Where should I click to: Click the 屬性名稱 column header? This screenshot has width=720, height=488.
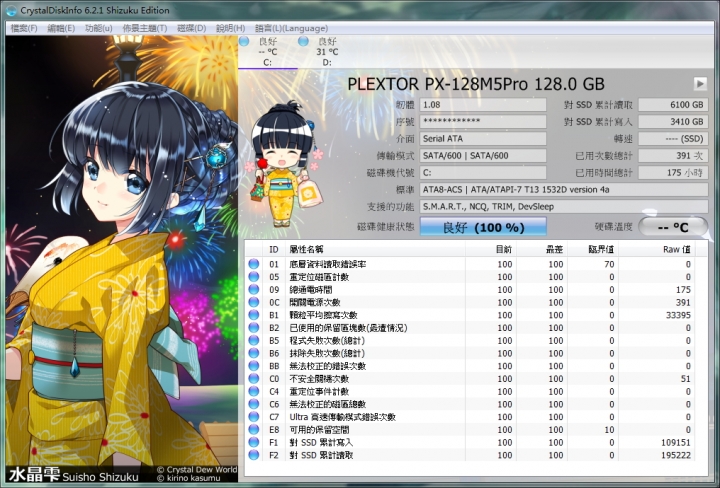tap(375, 249)
